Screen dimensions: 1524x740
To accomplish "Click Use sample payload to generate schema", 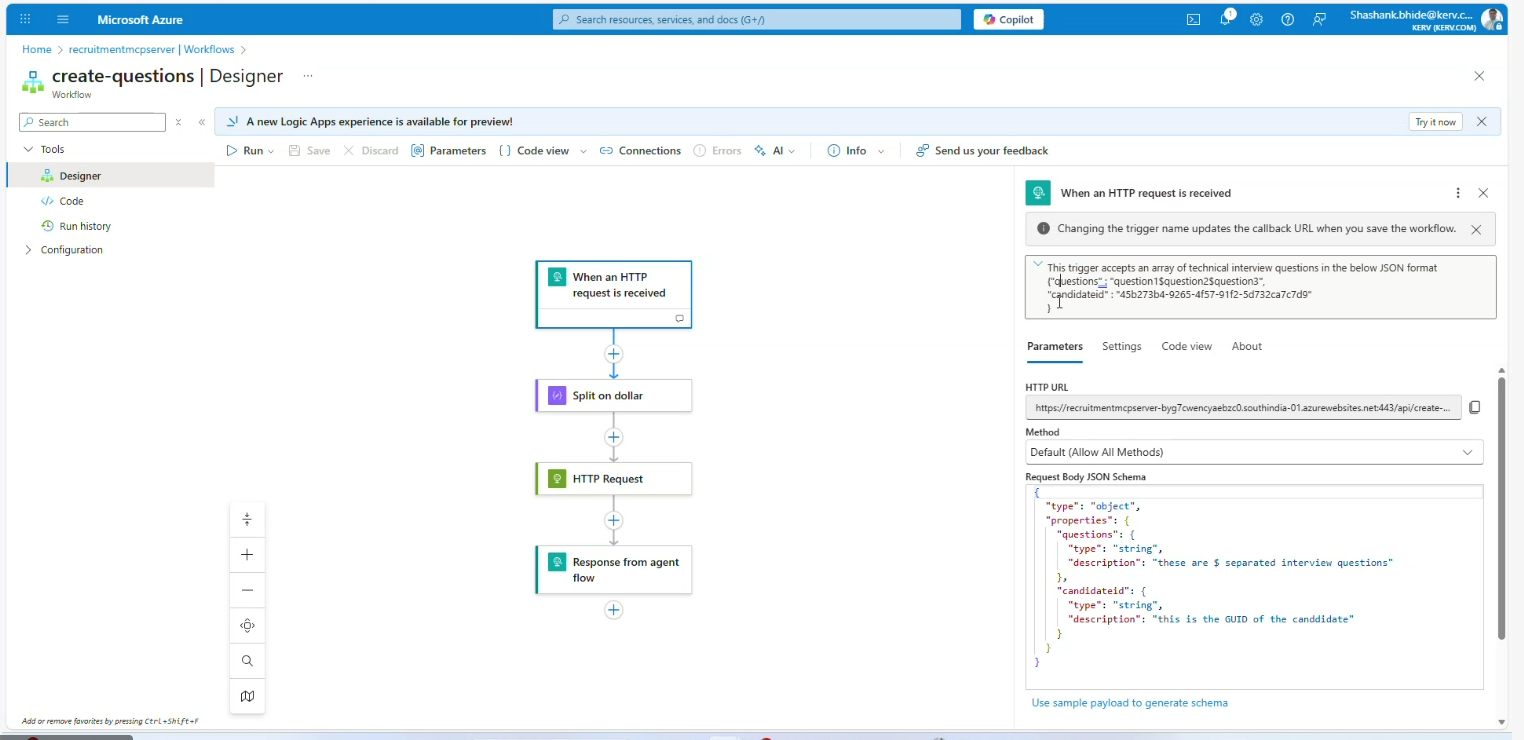I will pos(1129,703).
